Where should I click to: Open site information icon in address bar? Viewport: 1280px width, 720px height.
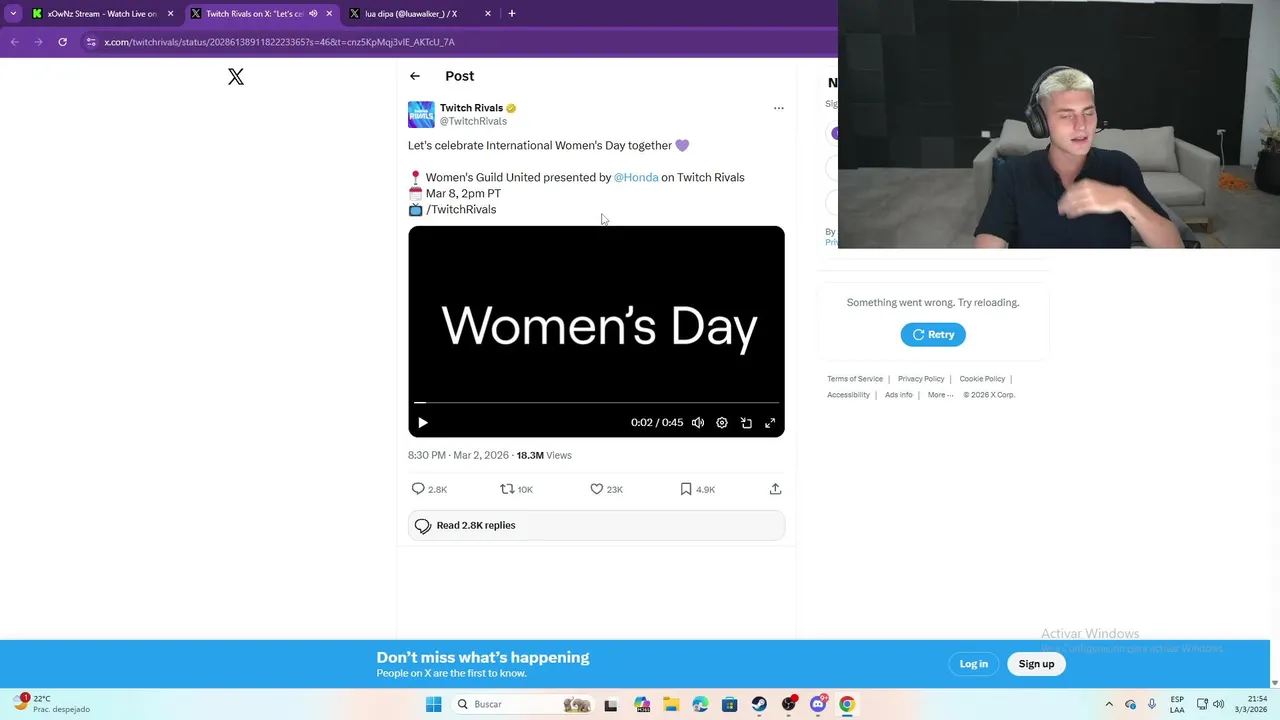(91, 42)
